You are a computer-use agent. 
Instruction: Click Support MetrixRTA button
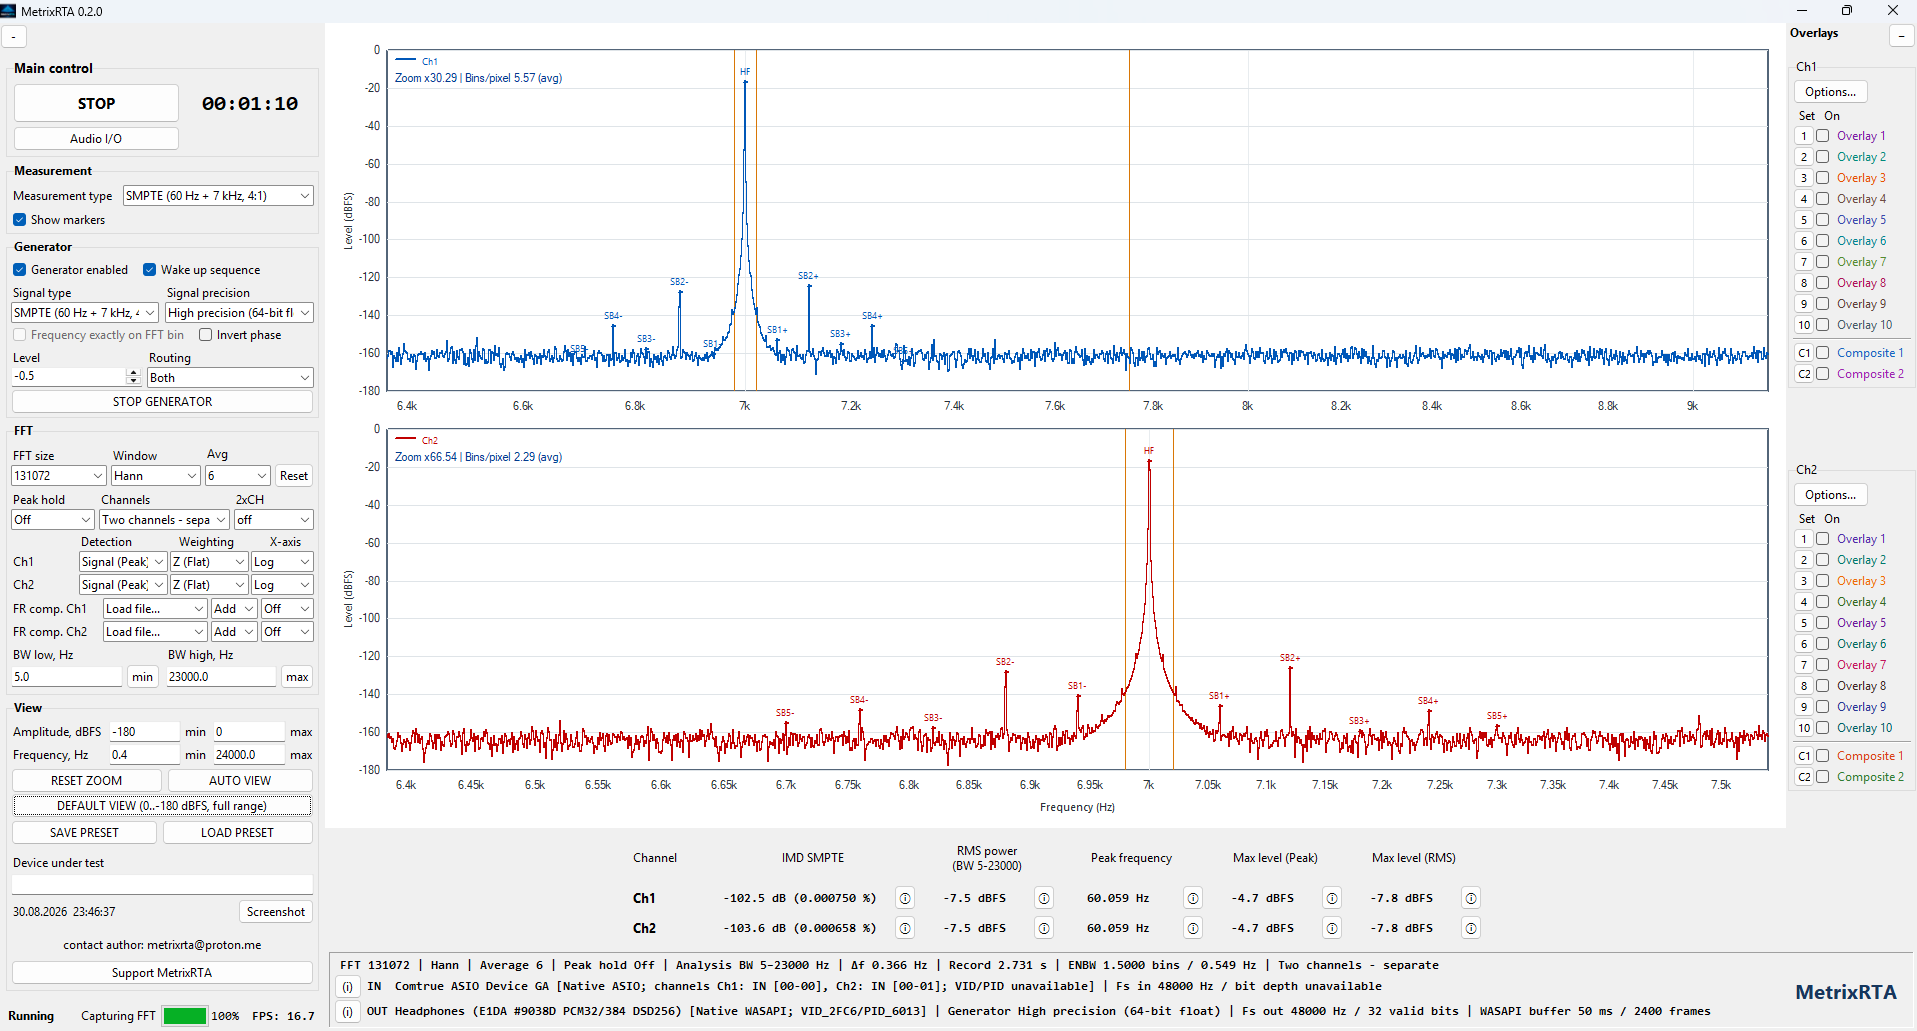point(162,973)
